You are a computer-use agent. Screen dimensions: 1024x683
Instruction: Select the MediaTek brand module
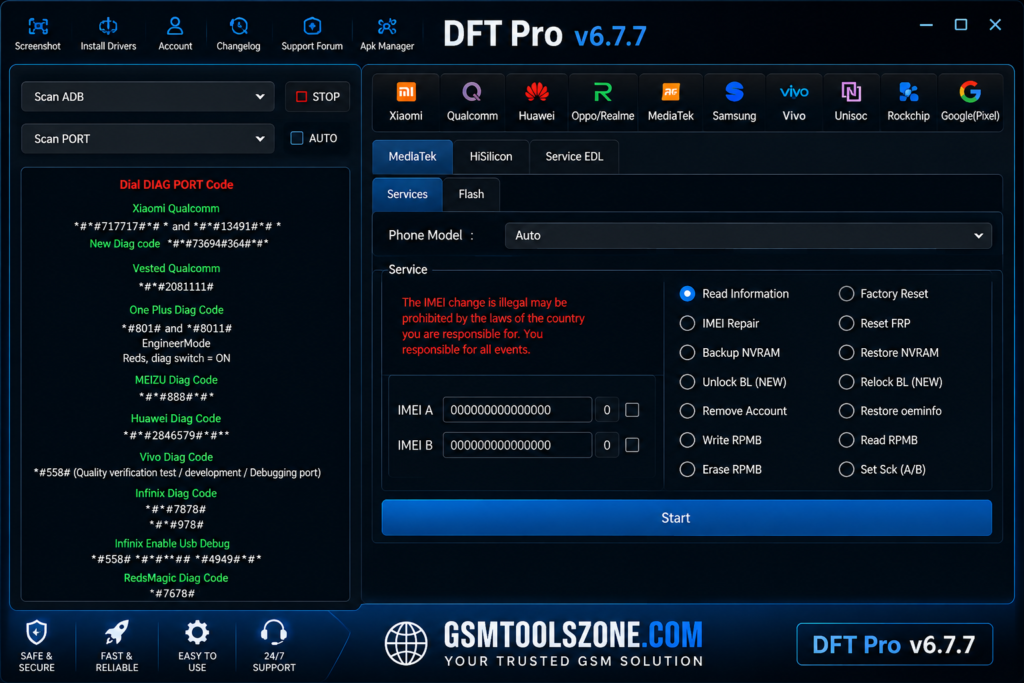[671, 102]
